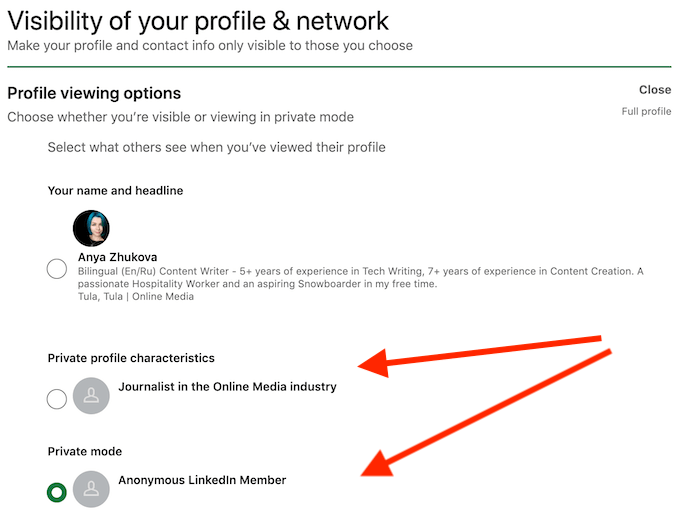Collapse the "Profile viewing options" heading
Screen dimensions: 680x522
94,94
